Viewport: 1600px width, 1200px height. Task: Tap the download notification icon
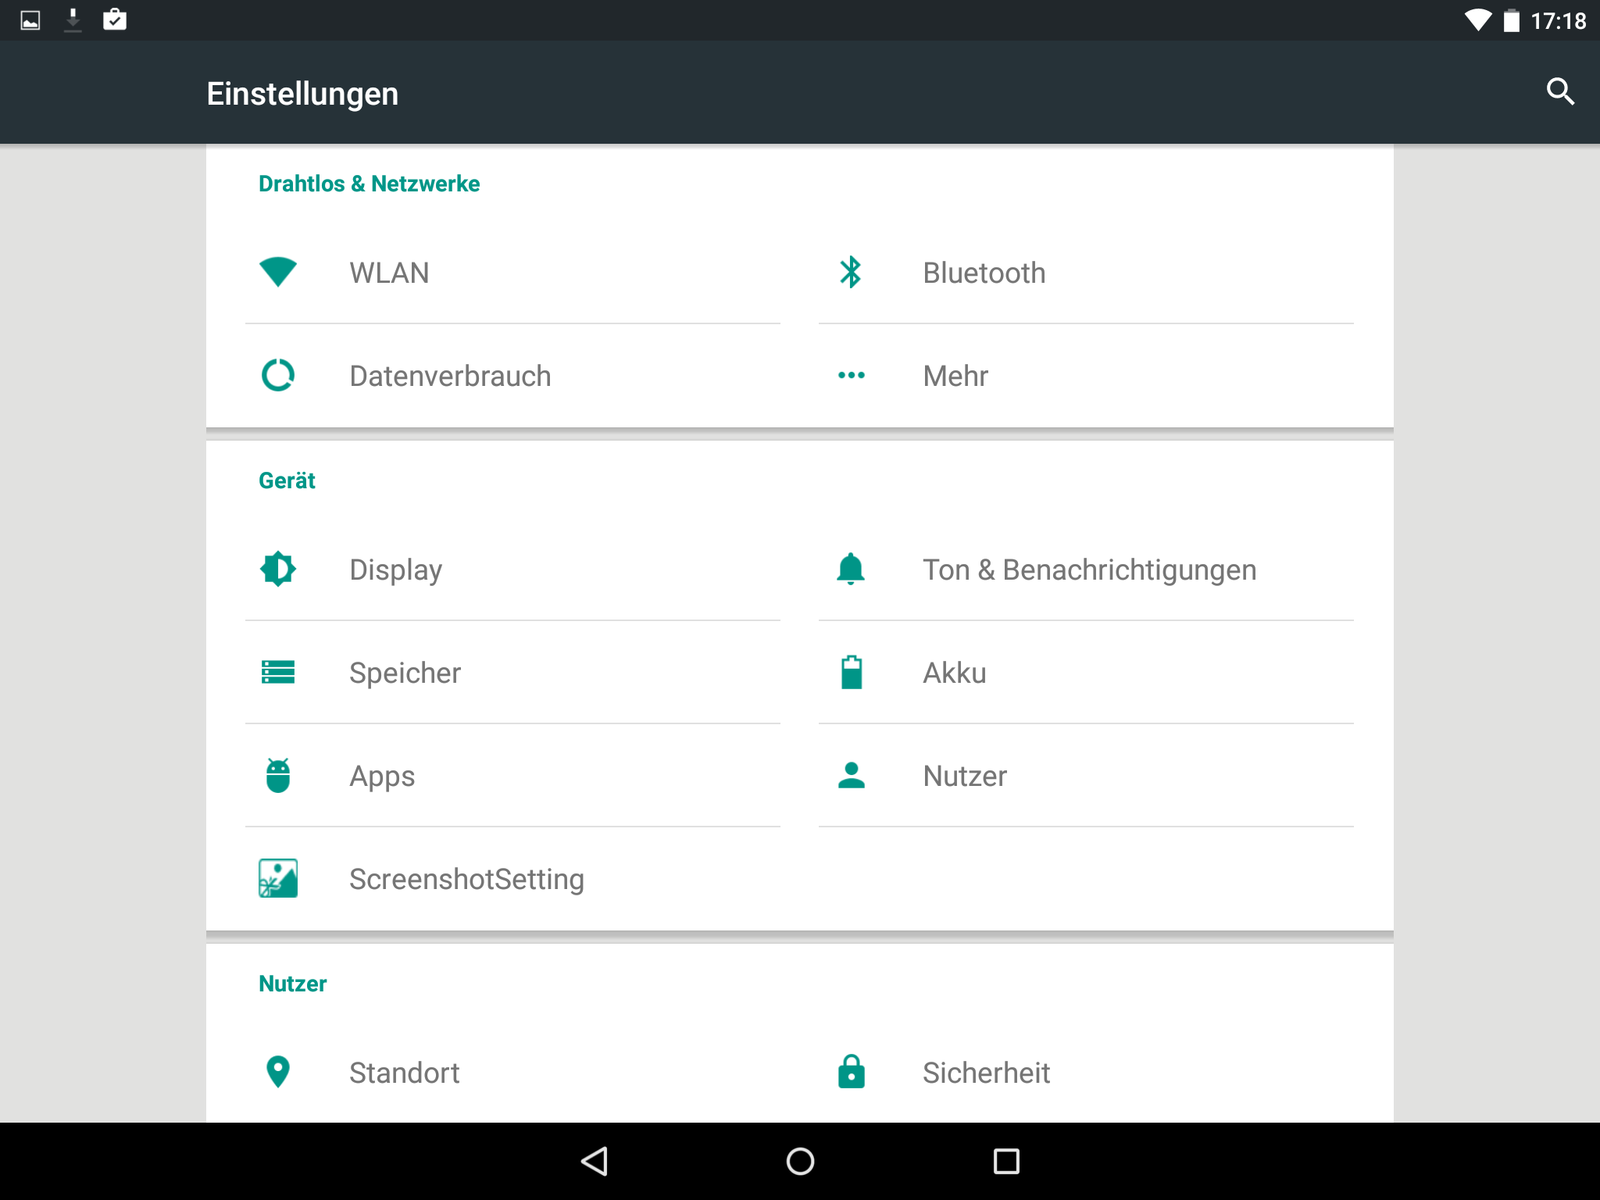point(73,20)
